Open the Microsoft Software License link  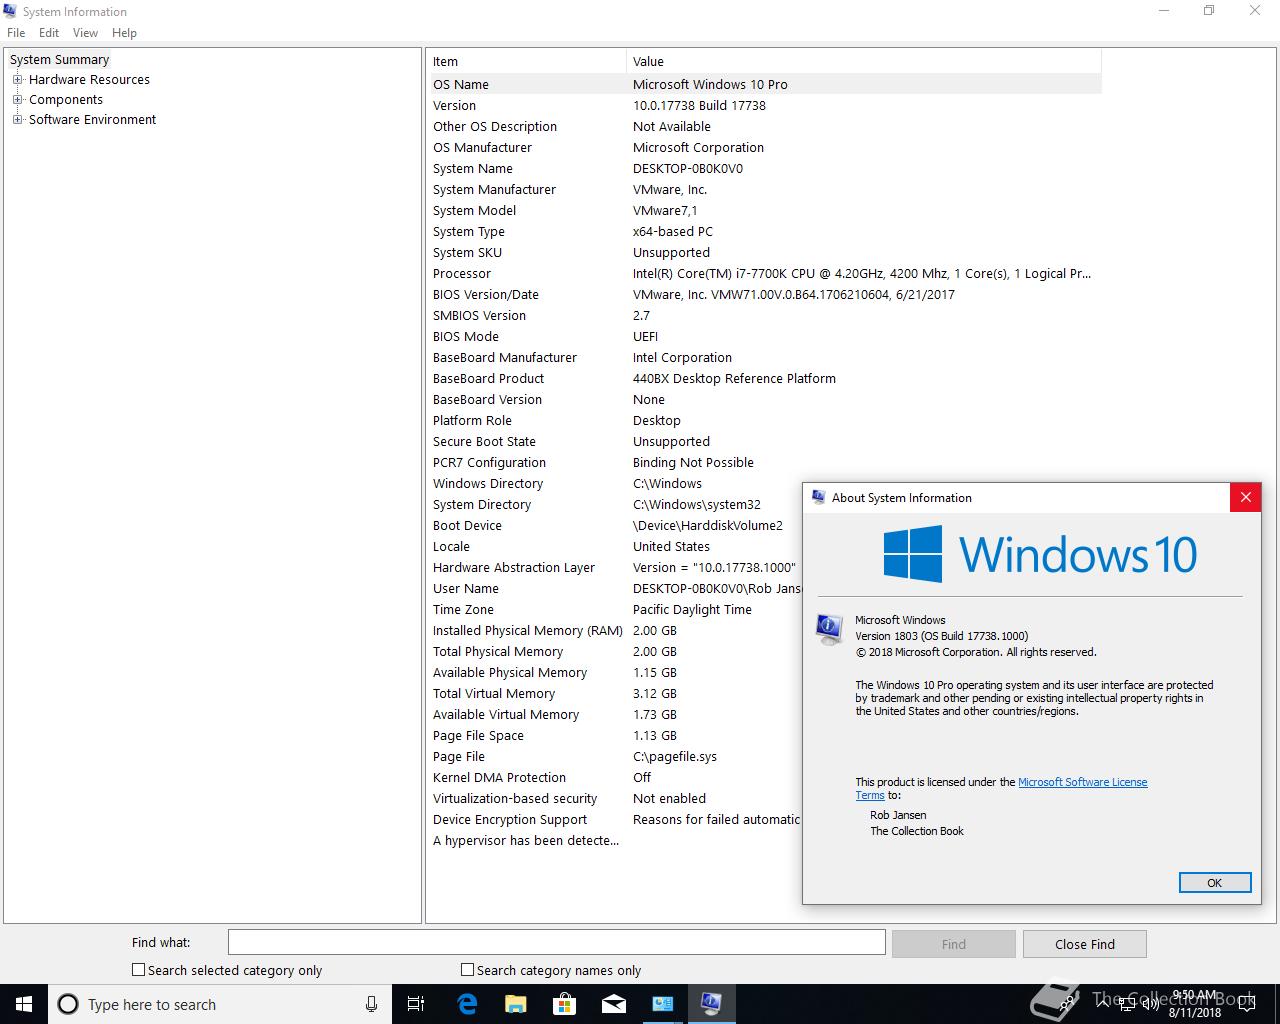1083,782
